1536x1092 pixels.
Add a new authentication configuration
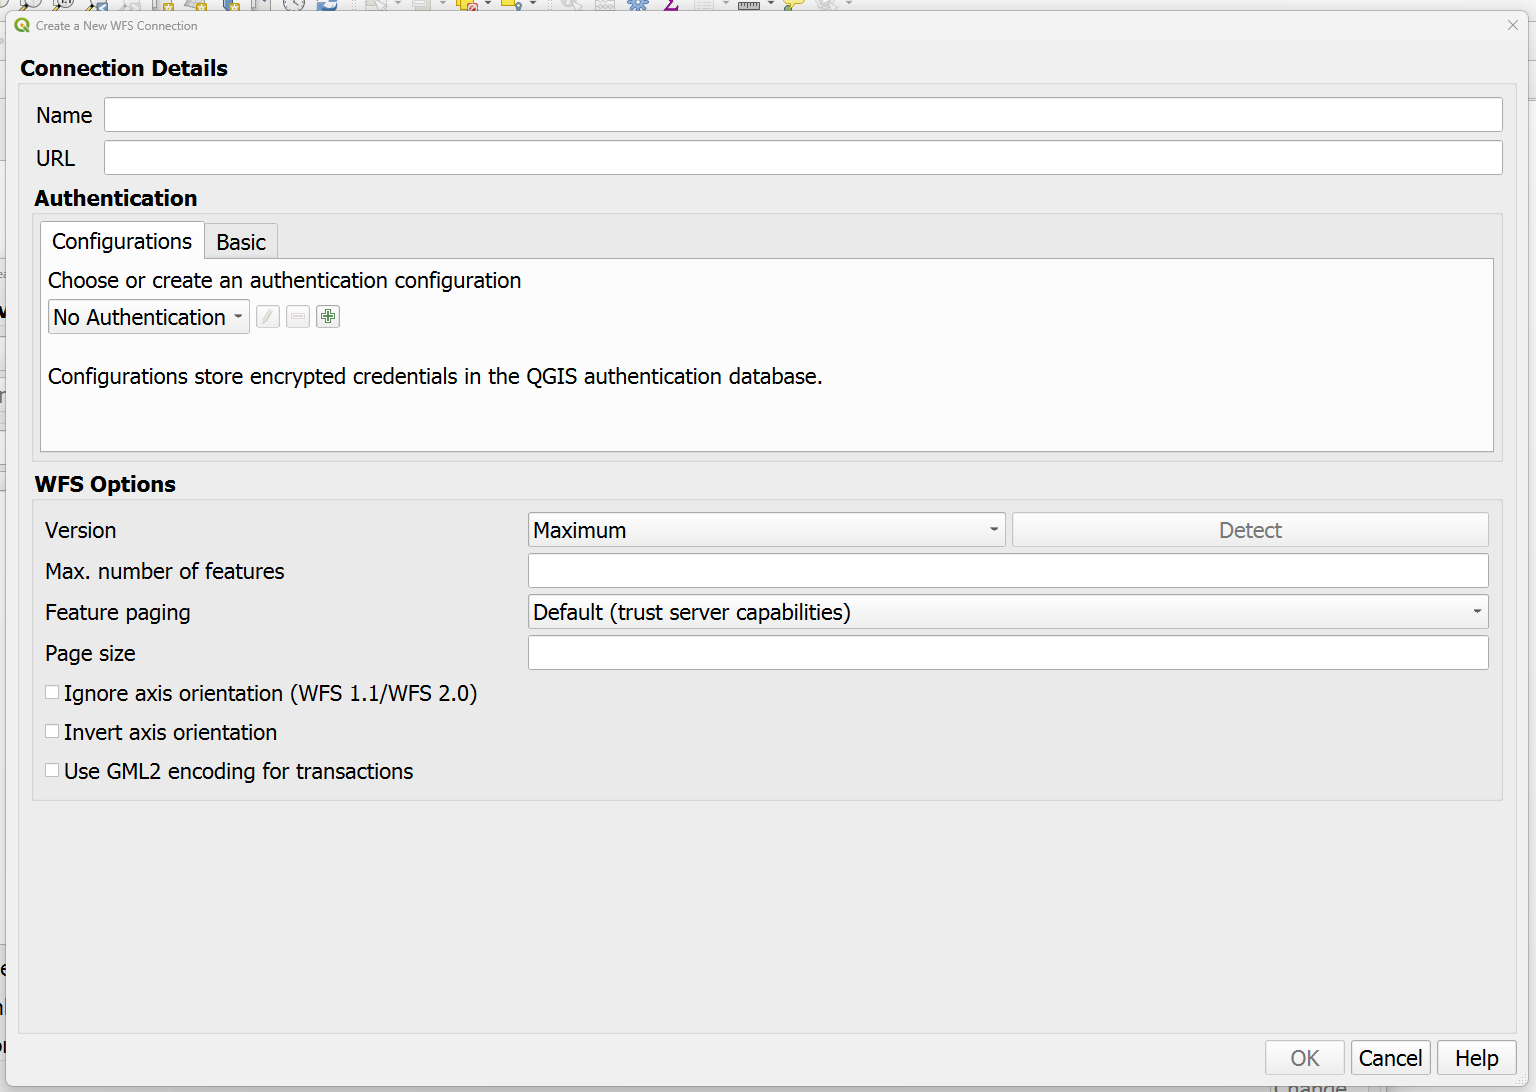tap(328, 317)
